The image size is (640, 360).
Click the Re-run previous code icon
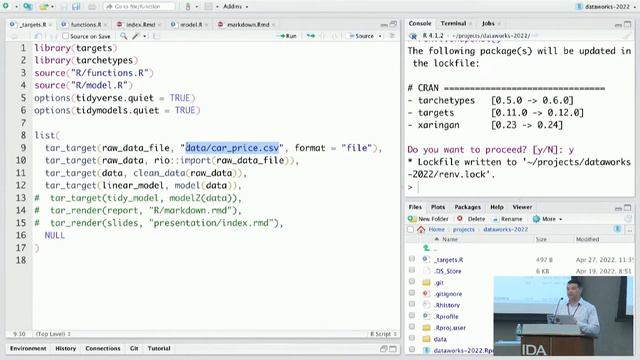[311, 36]
